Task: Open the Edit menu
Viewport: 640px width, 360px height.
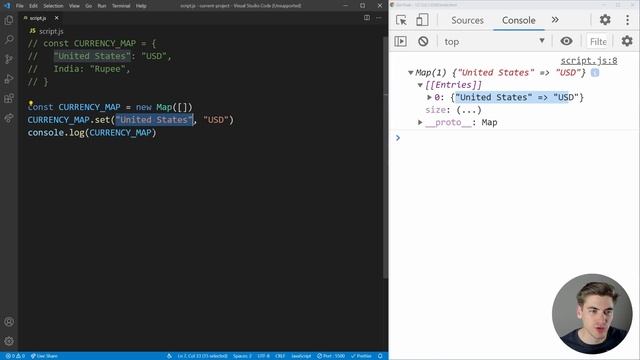Action: [33, 6]
